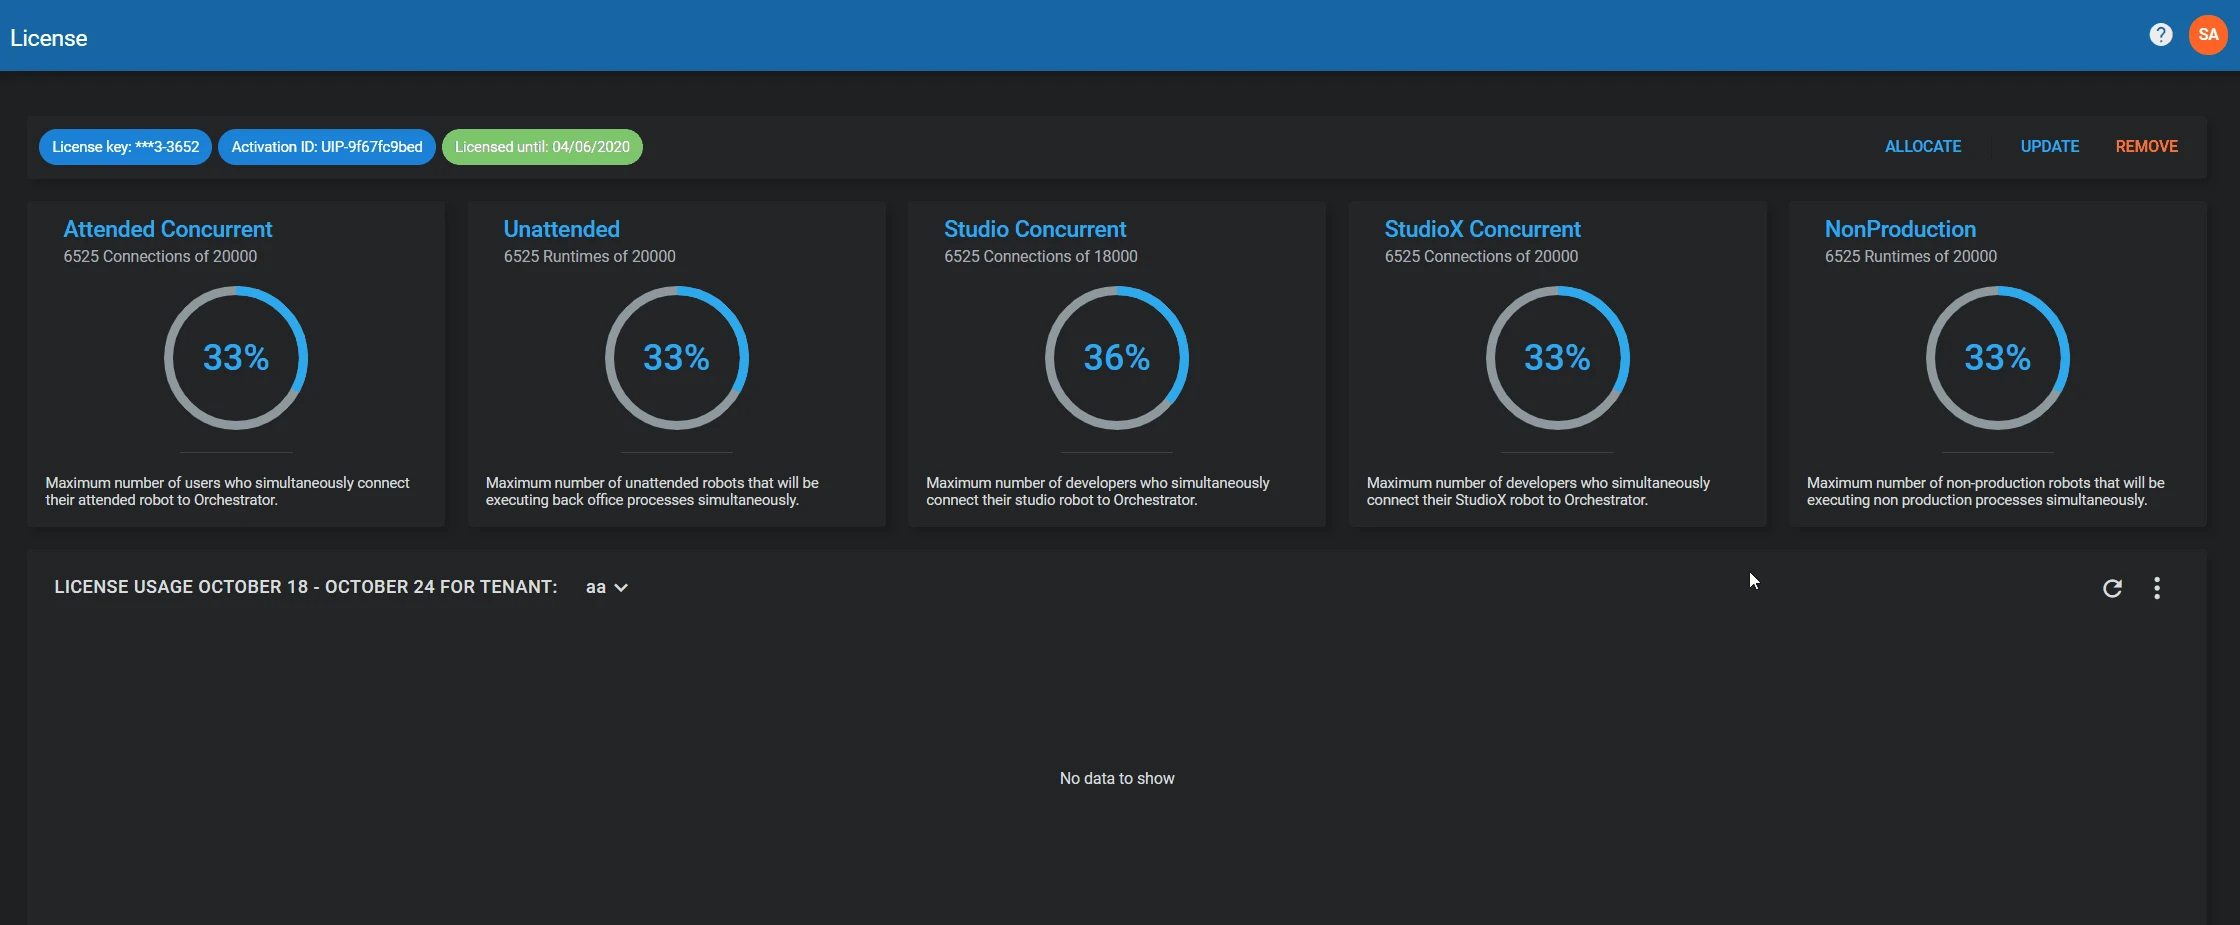Open the StudioX Concurrent heading

point(1483,229)
